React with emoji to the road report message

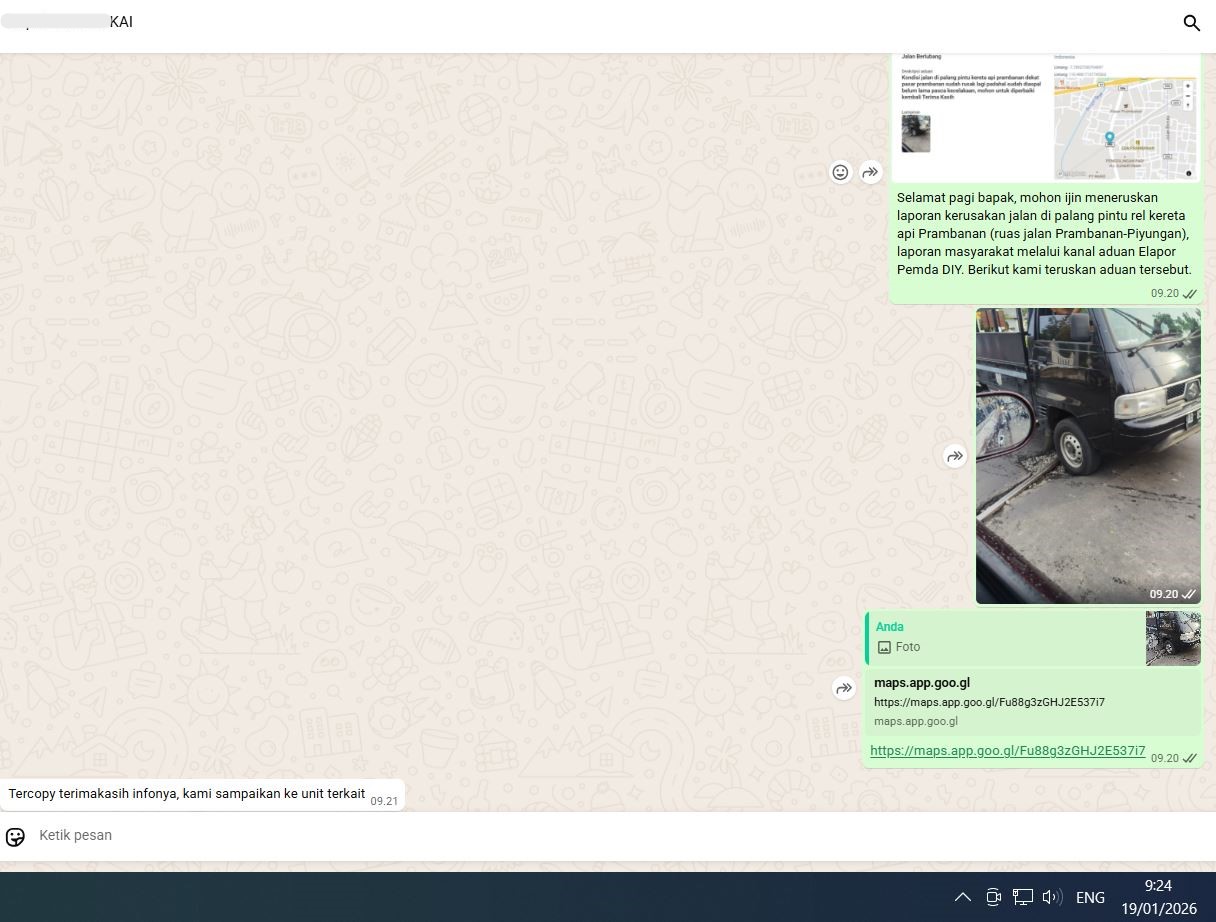click(840, 172)
